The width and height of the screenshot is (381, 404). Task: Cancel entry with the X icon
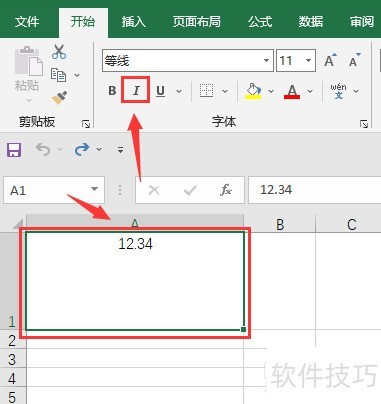[154, 190]
